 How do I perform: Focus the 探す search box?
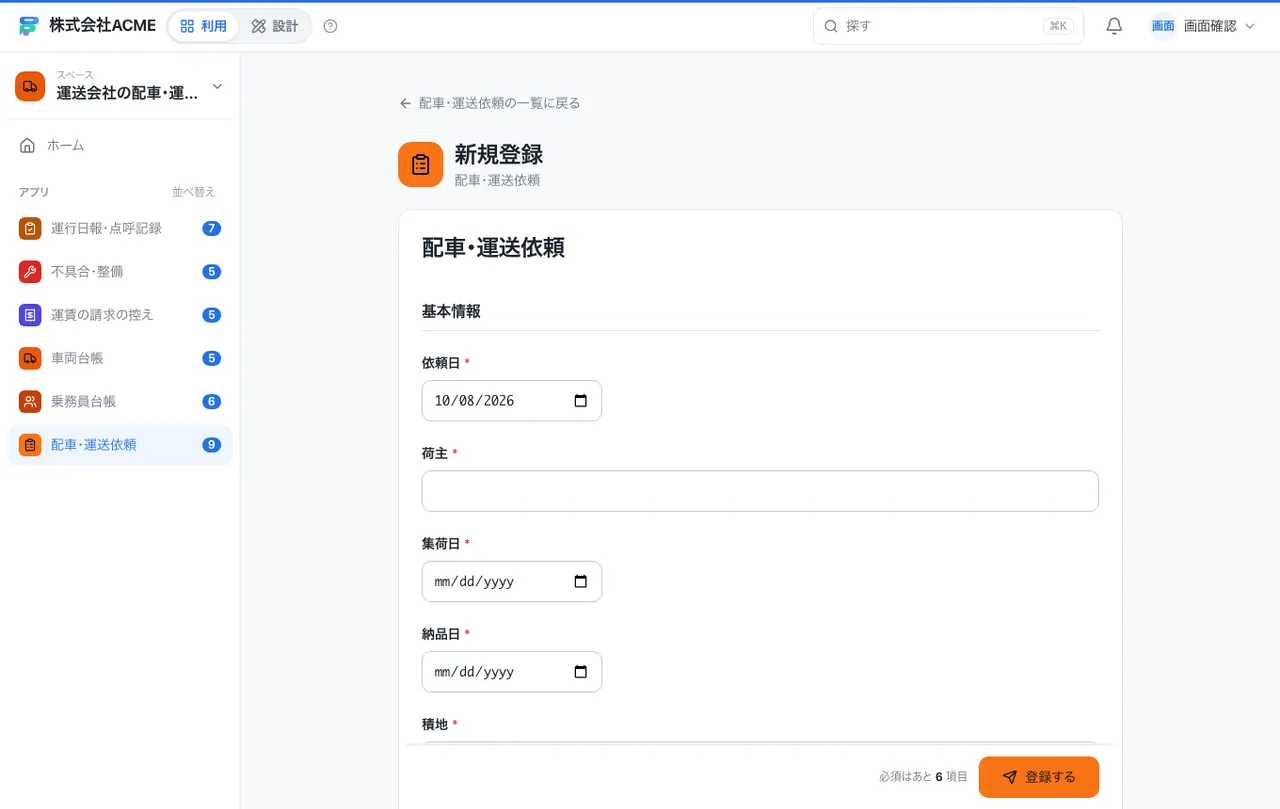(x=948, y=26)
